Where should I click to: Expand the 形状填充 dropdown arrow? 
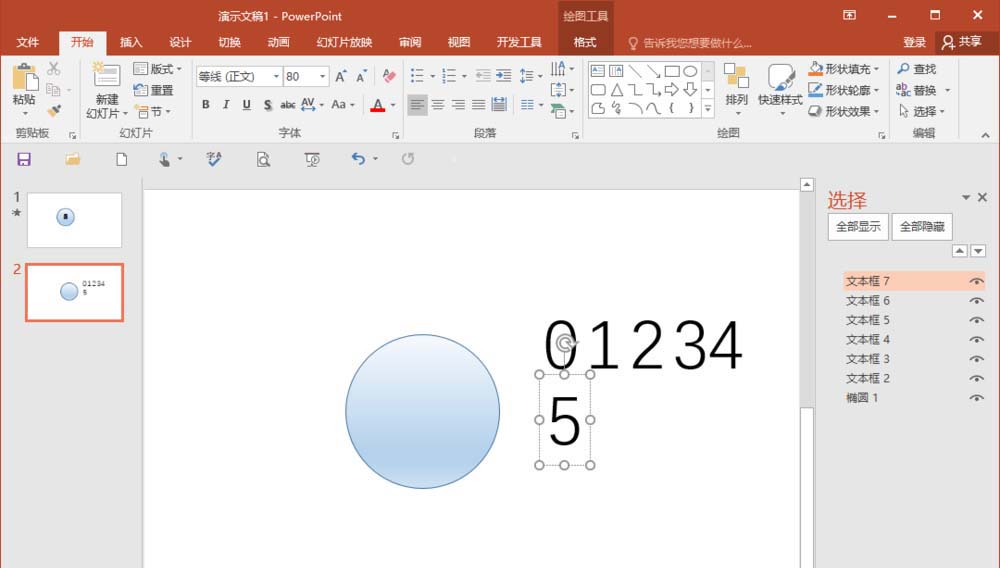point(876,69)
